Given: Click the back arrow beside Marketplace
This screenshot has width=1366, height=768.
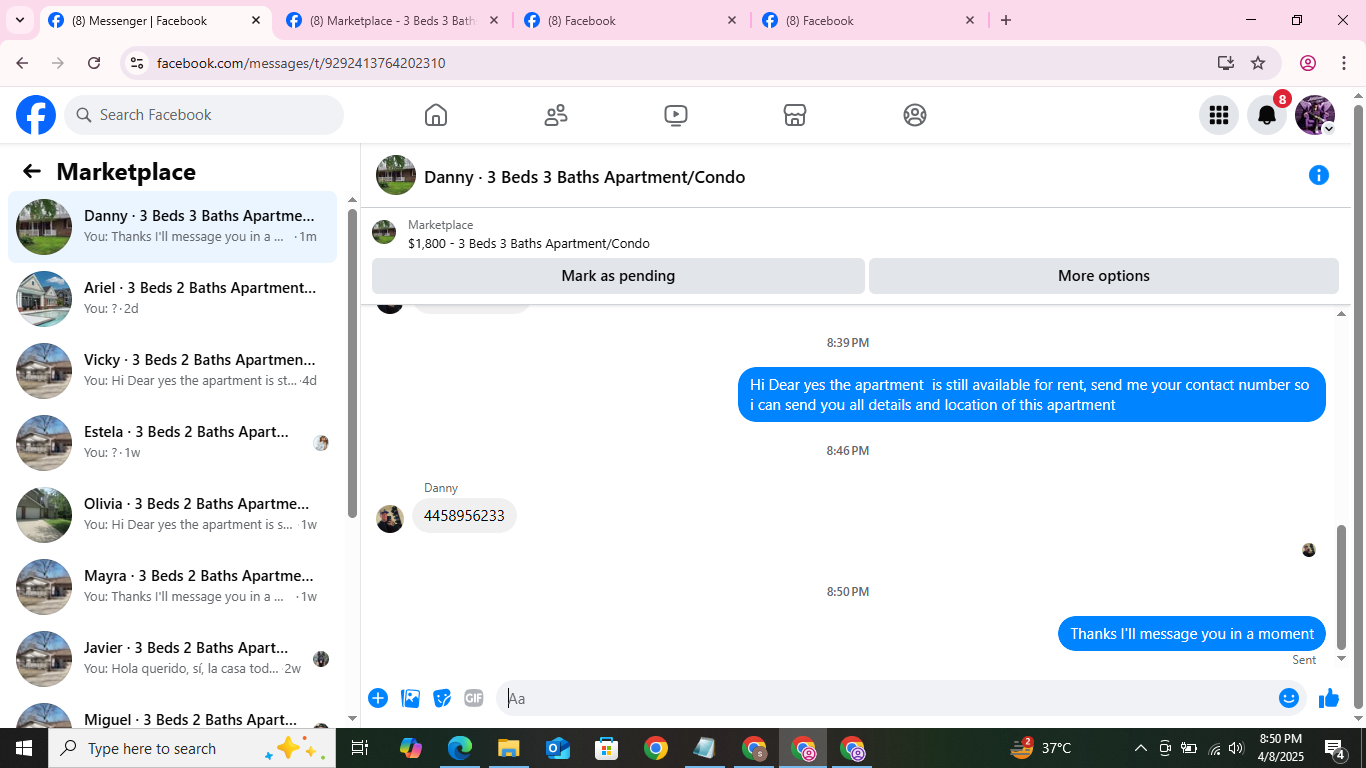Looking at the screenshot, I should point(32,171).
